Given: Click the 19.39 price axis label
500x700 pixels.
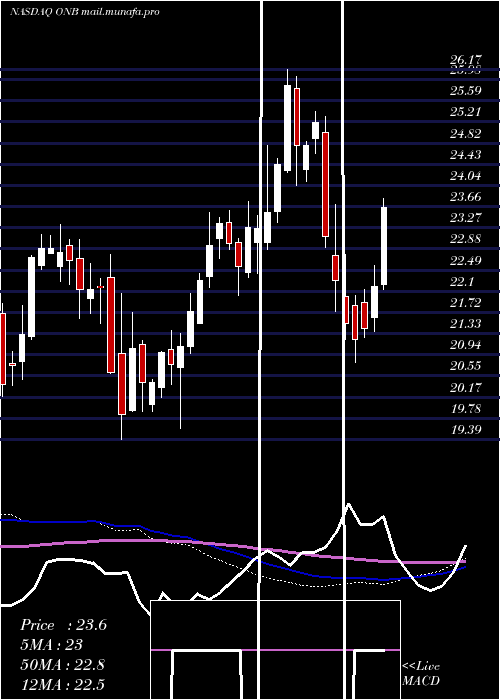Looking at the screenshot, I should tap(466, 430).
